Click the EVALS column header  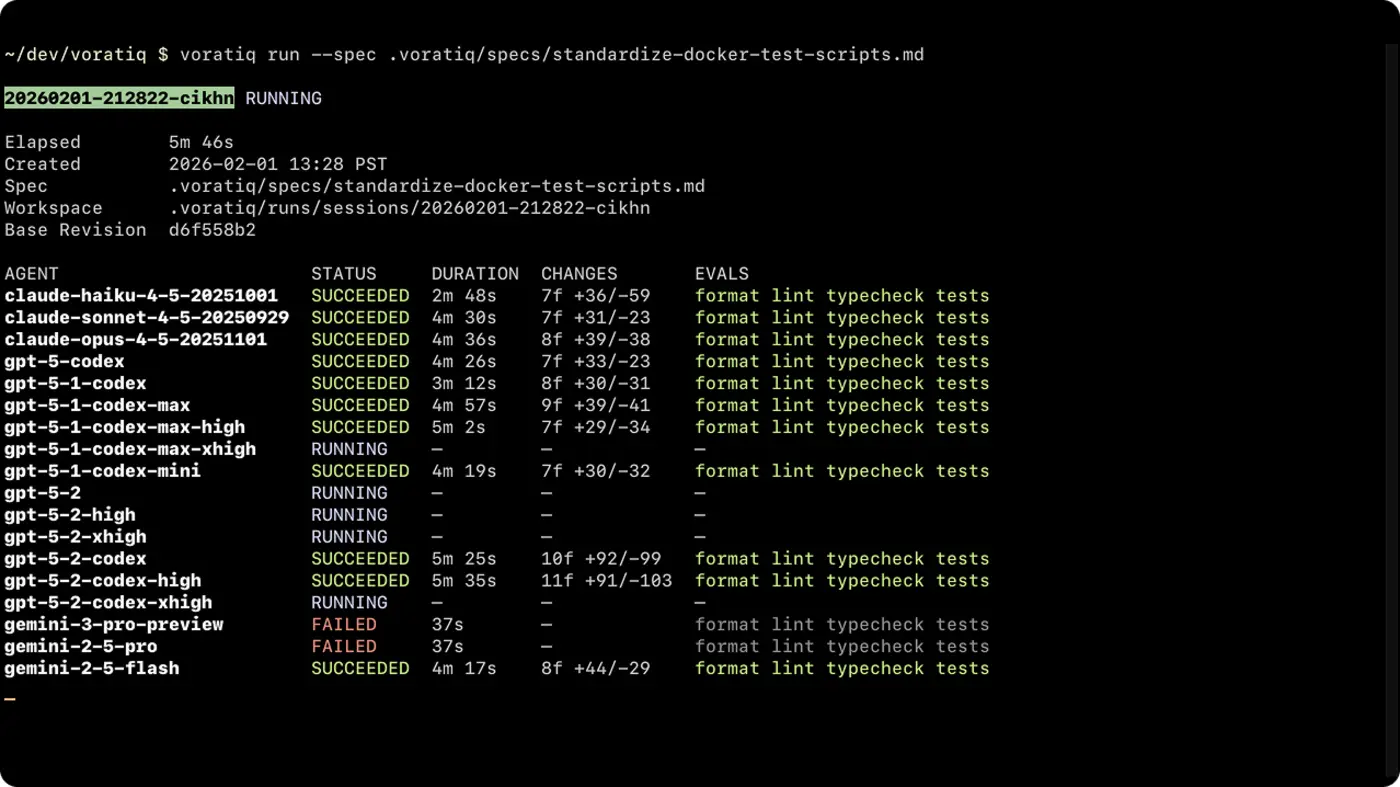722,274
